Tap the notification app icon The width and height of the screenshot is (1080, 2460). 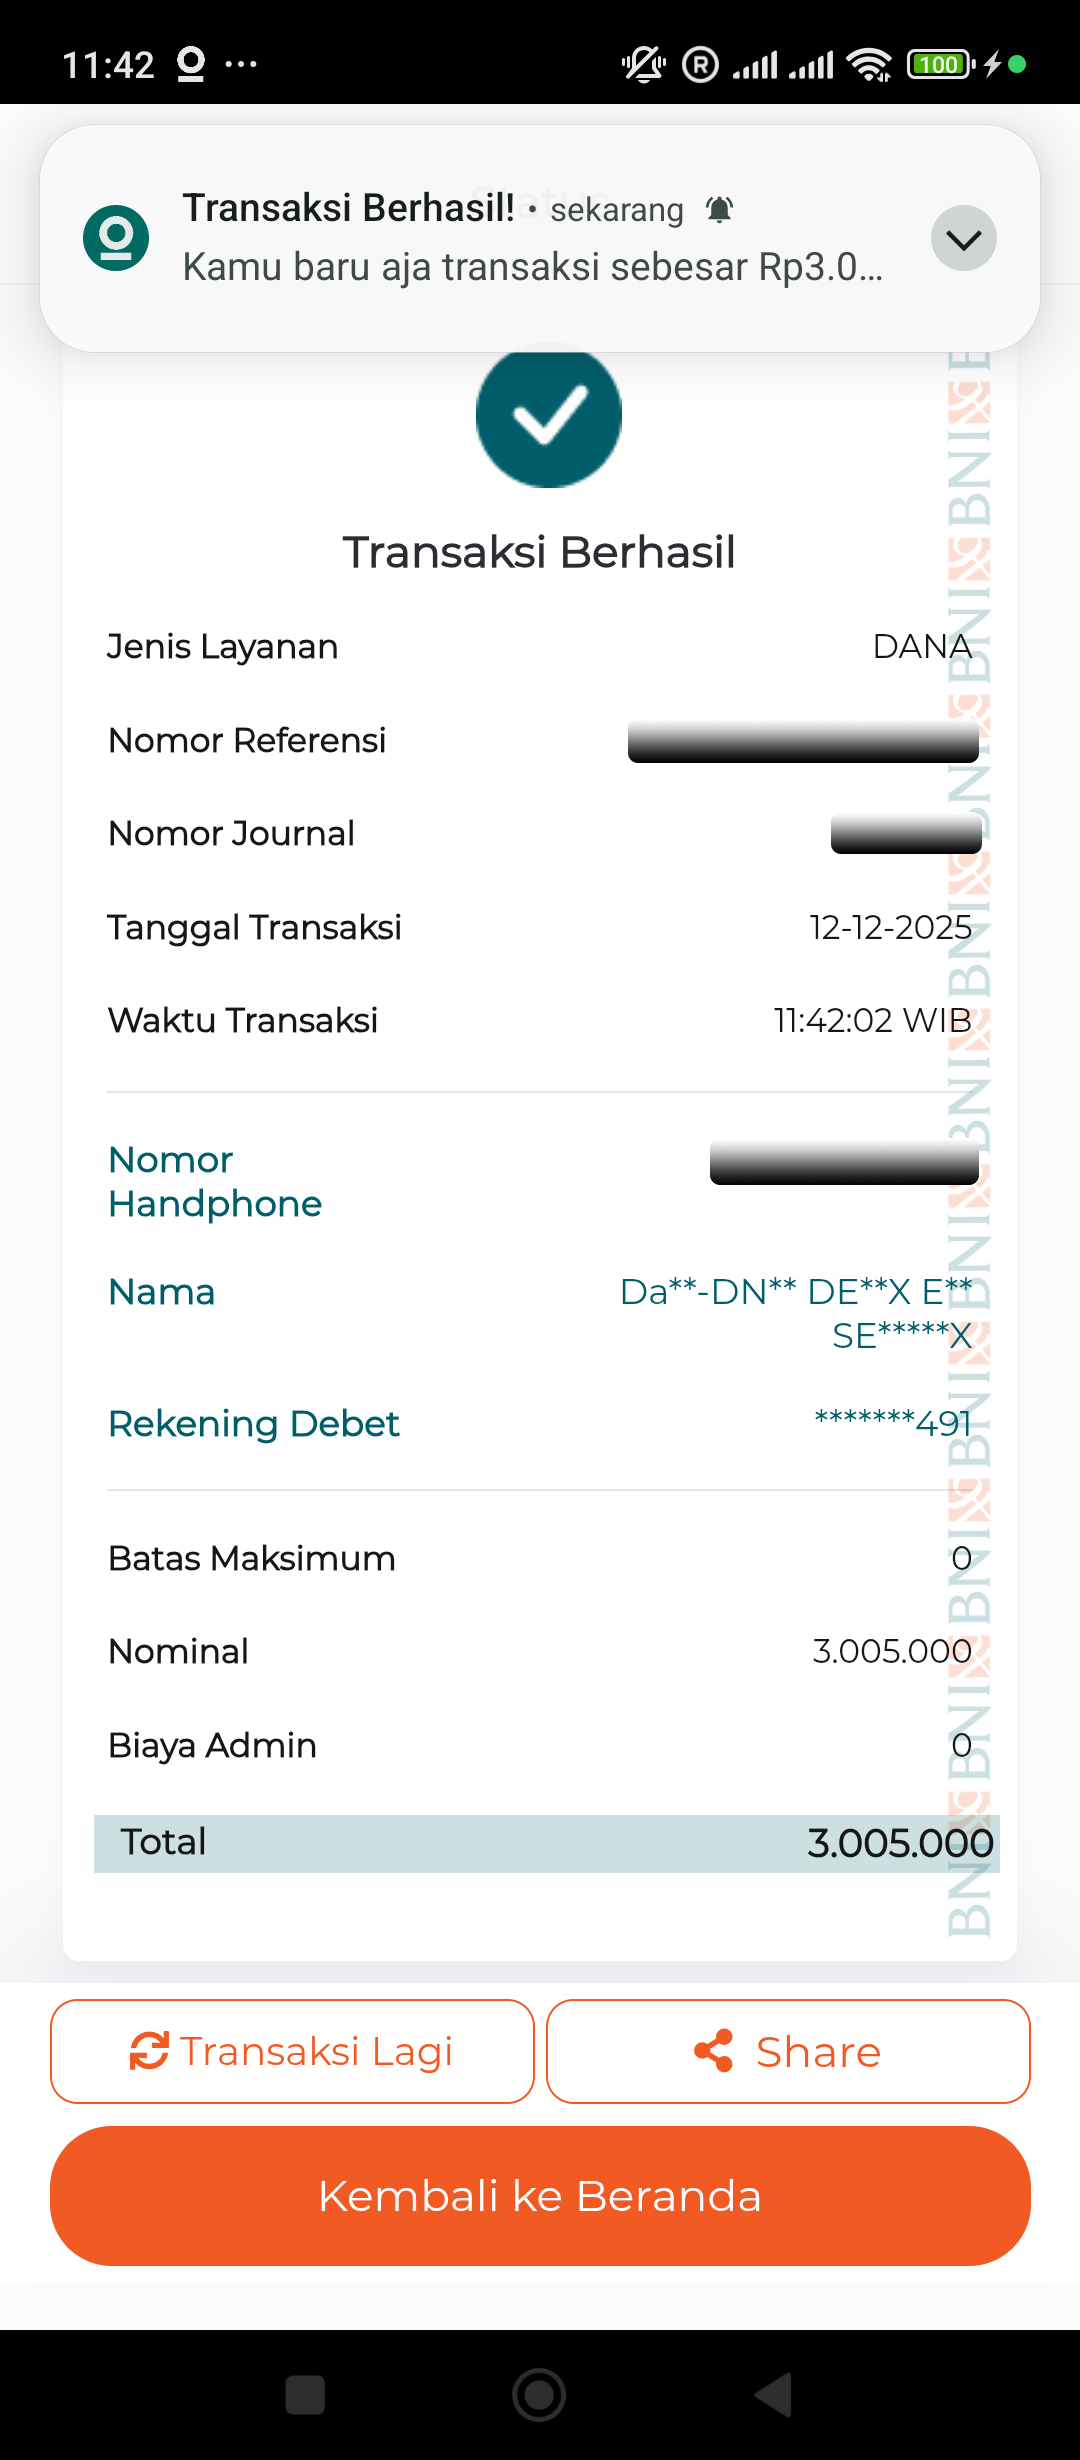coord(116,238)
